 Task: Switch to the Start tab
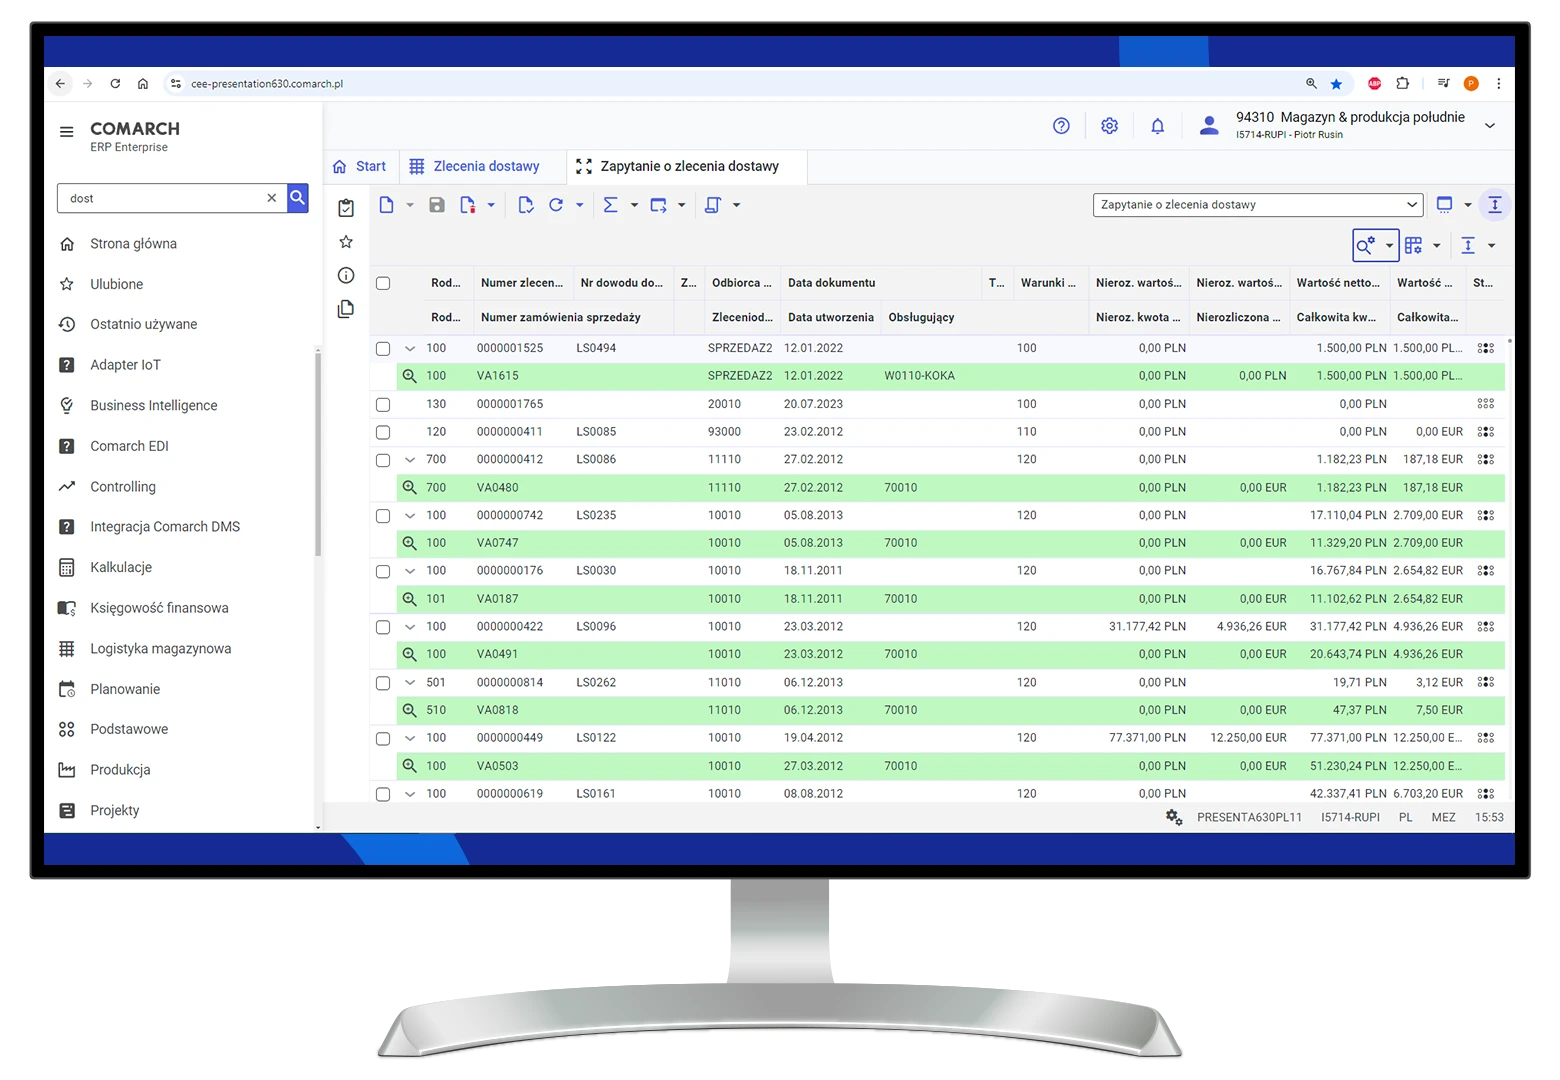click(360, 166)
